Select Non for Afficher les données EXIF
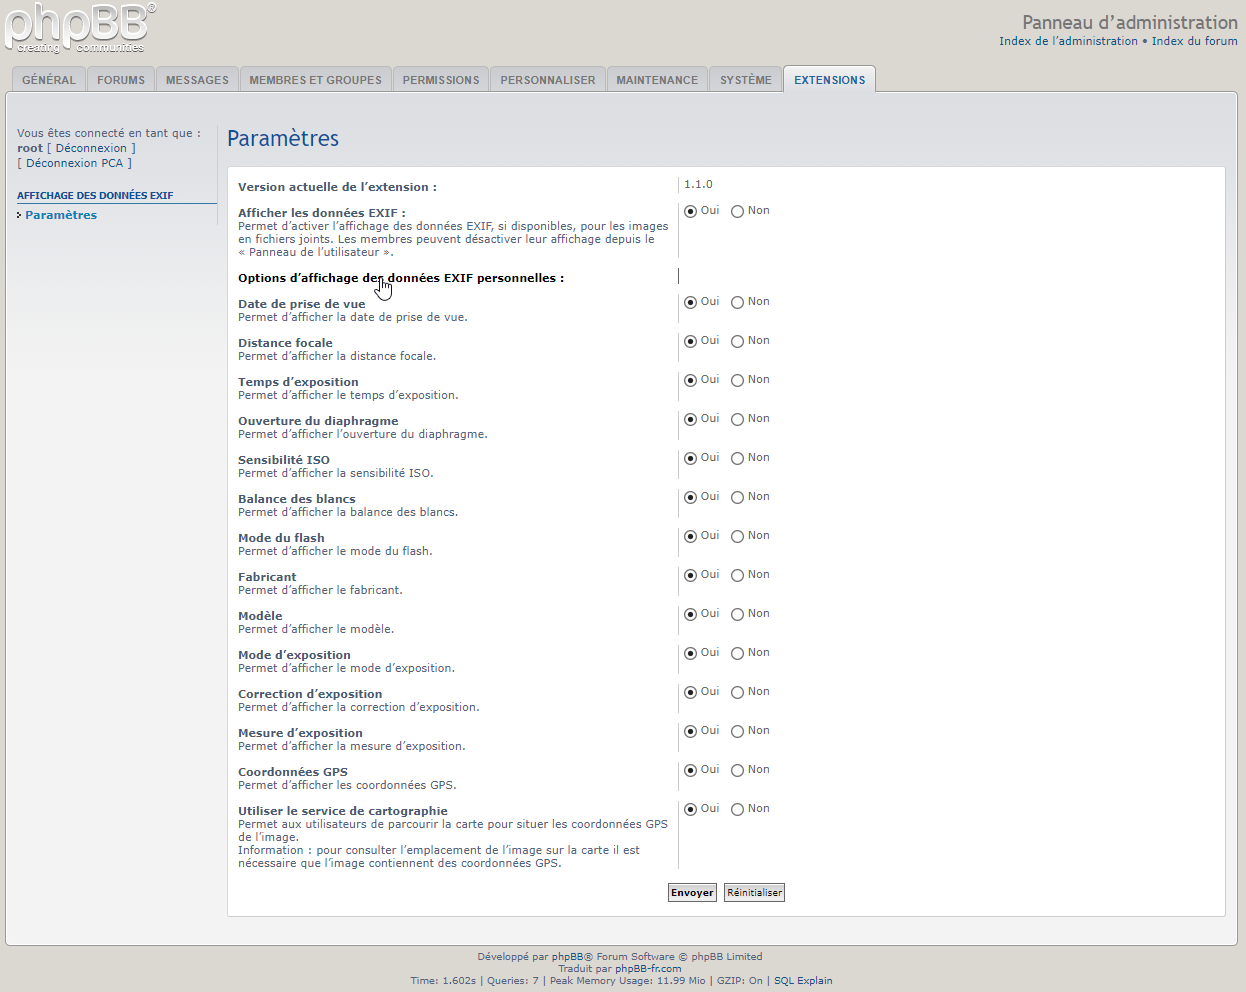 click(737, 212)
